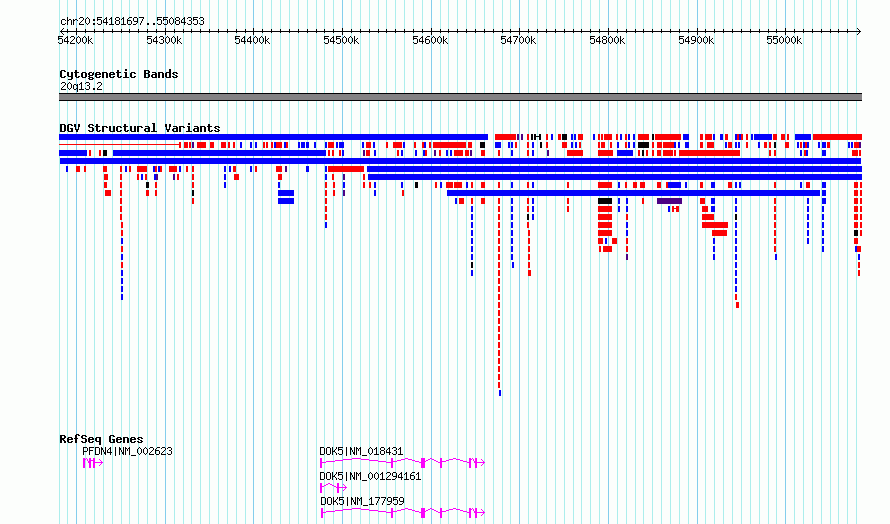
Task: Click the short DOK5 NM_001294161 transcript glyph
Action: [x=334, y=488]
